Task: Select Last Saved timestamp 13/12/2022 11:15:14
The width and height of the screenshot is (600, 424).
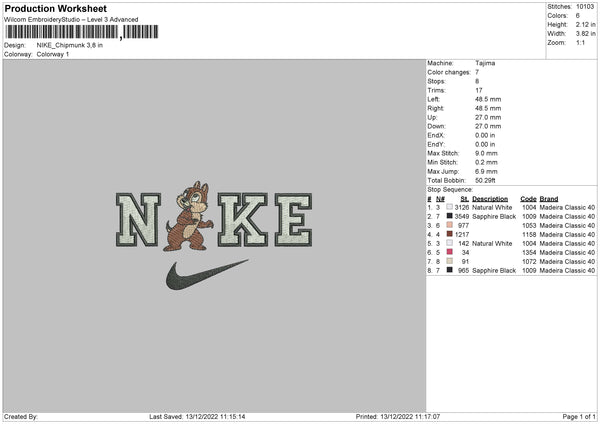Action: click(x=215, y=417)
